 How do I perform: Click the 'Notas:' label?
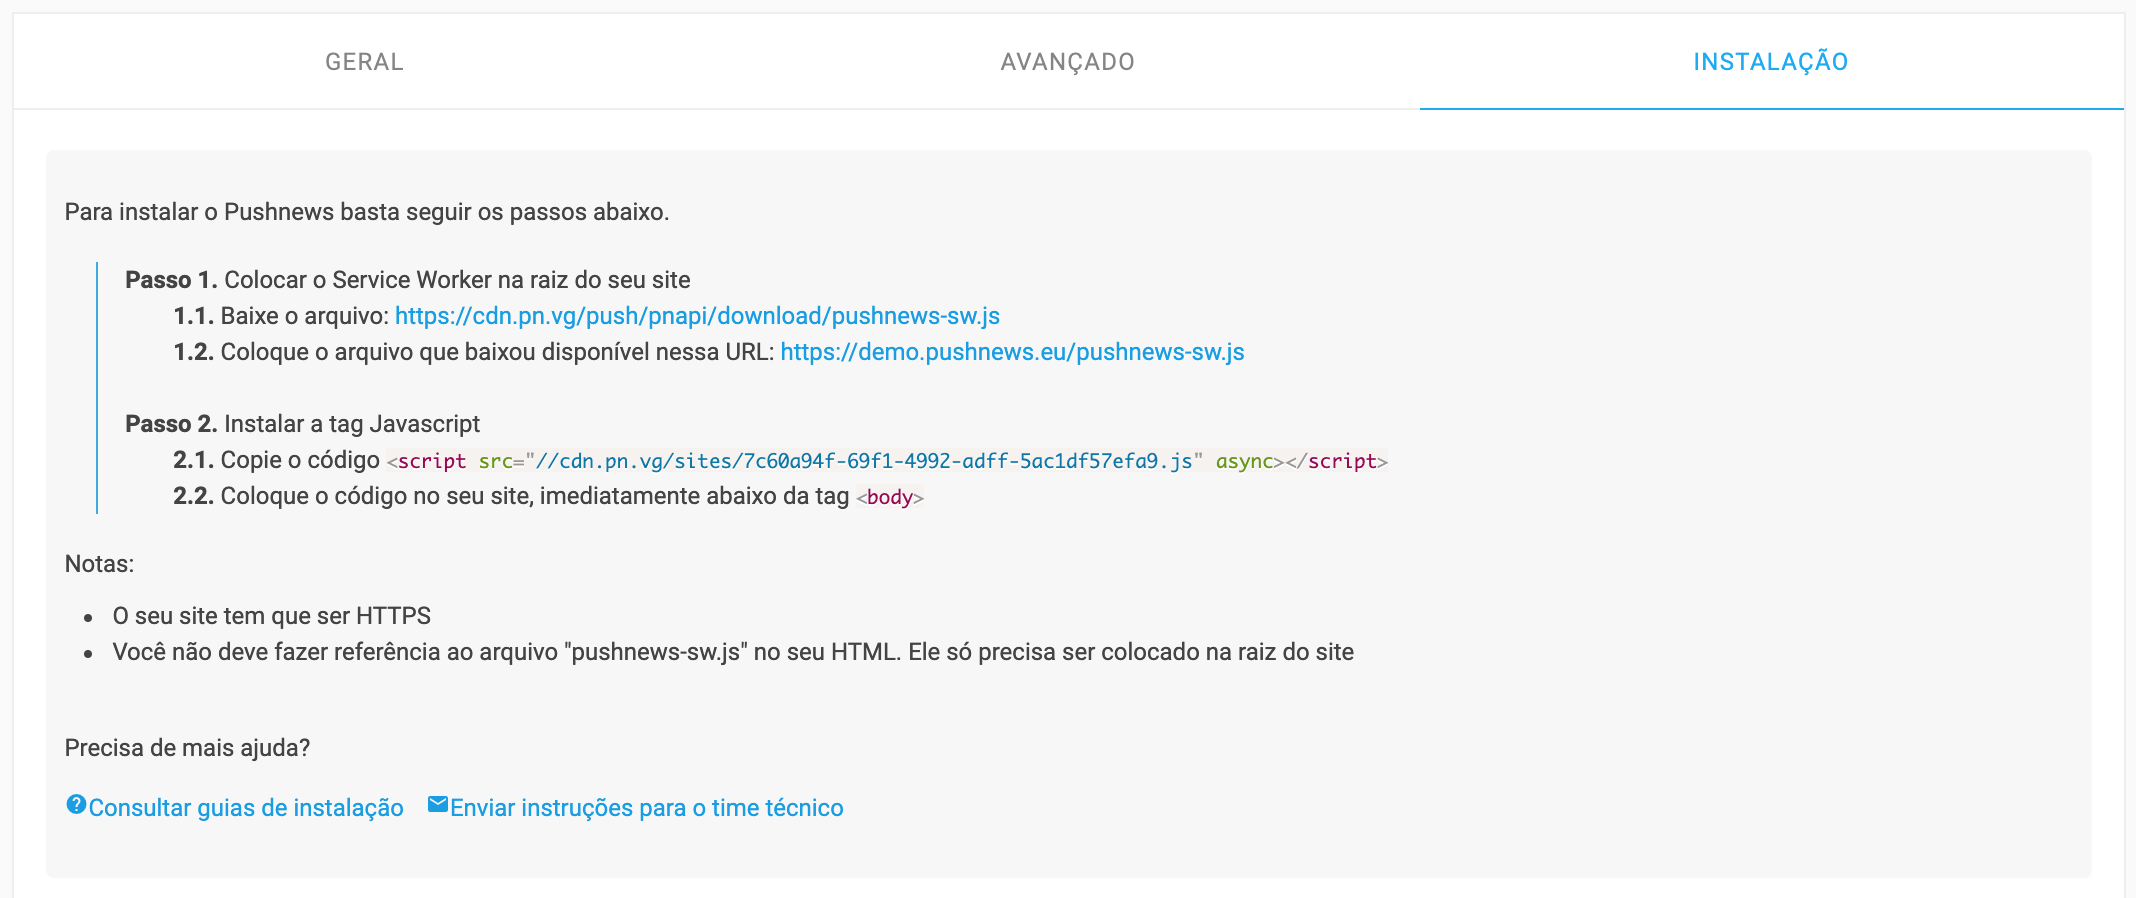pos(99,564)
